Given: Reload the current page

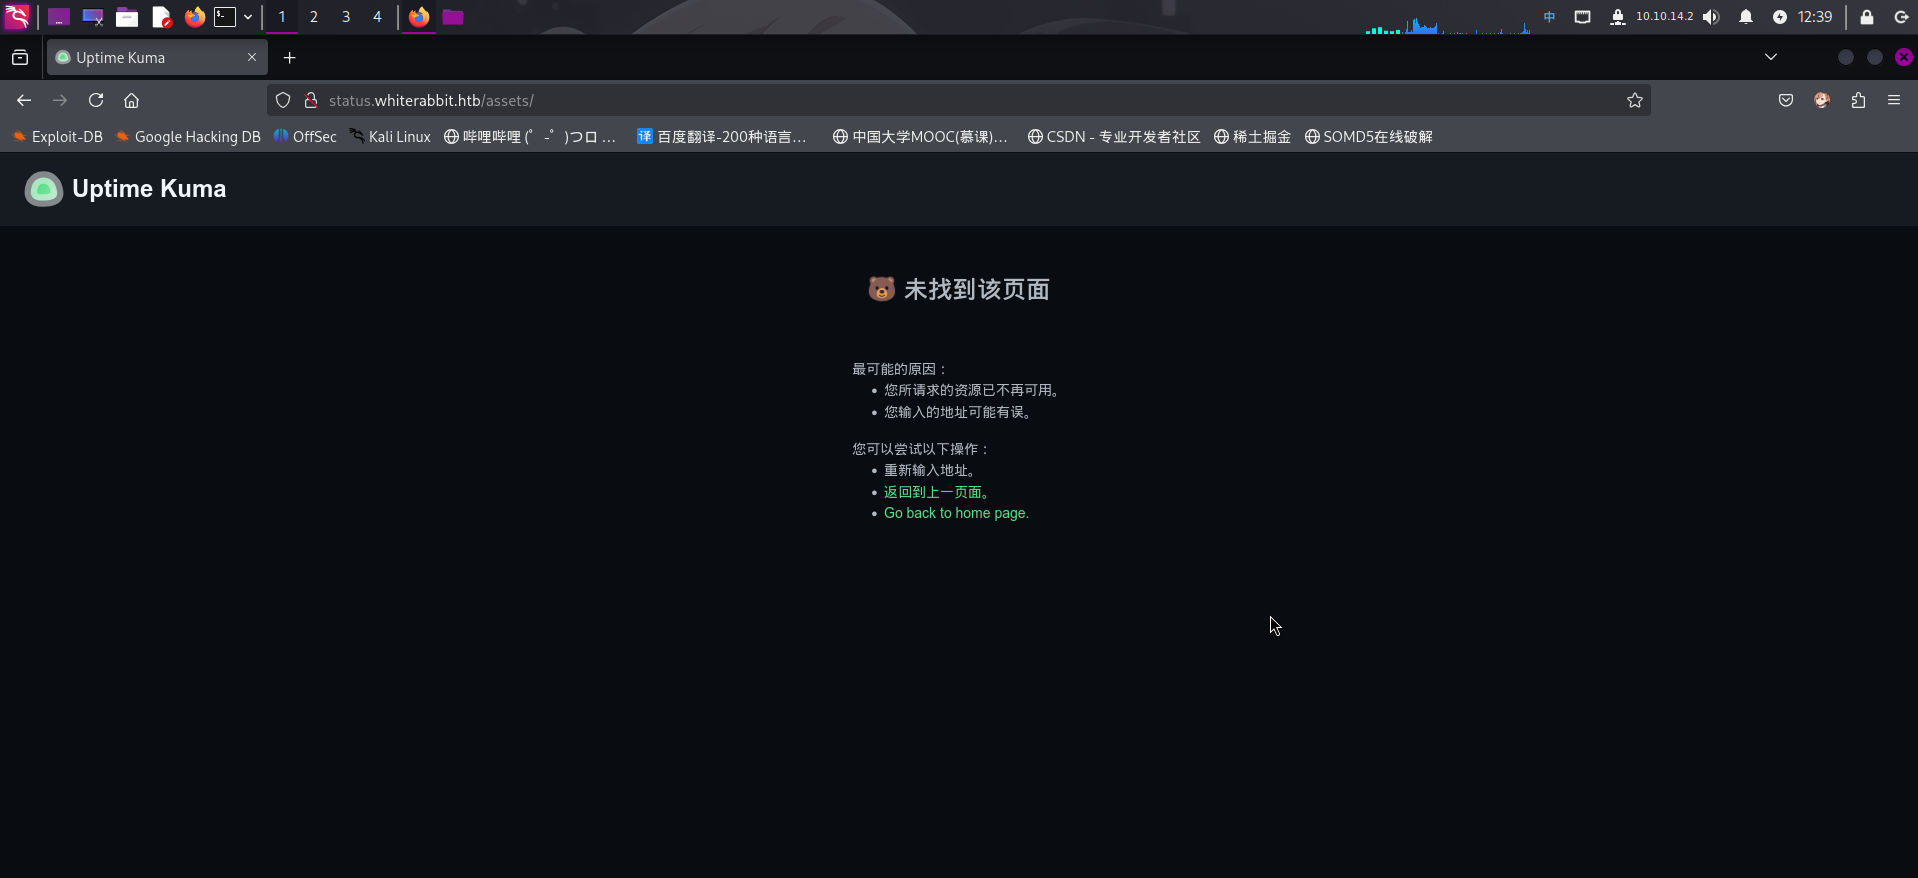Looking at the screenshot, I should click(96, 100).
